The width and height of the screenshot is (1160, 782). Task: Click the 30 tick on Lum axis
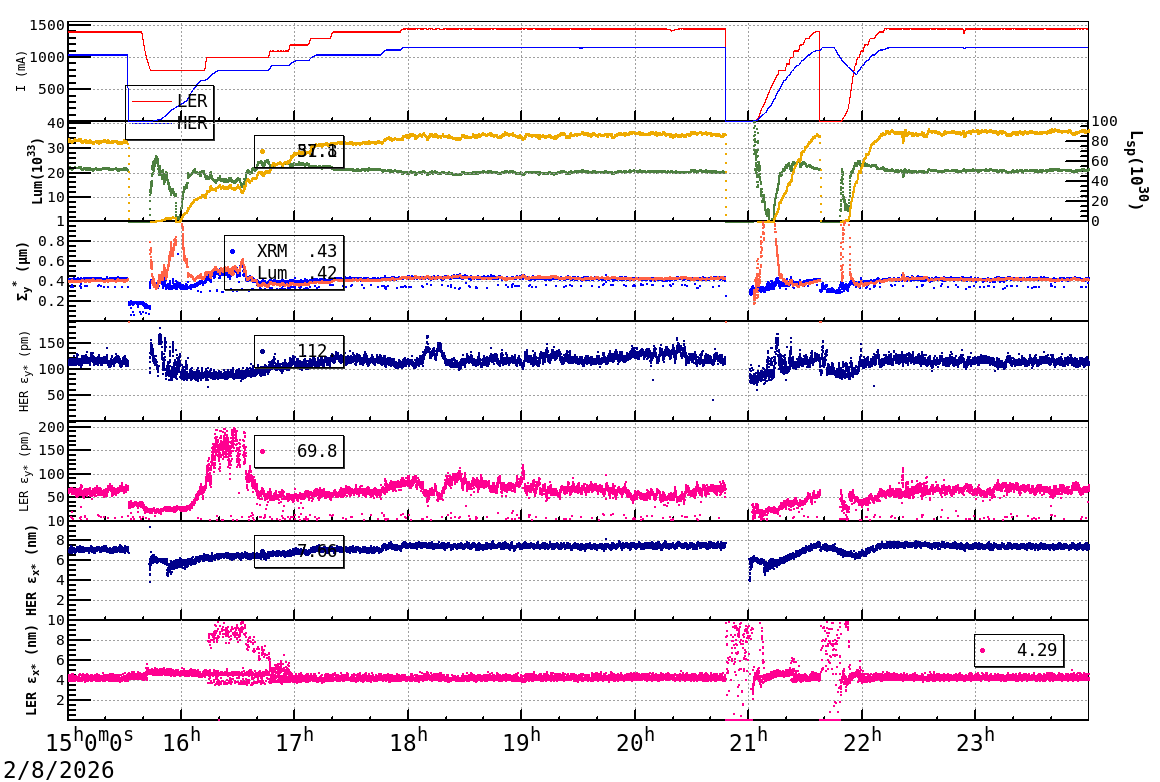pos(55,148)
